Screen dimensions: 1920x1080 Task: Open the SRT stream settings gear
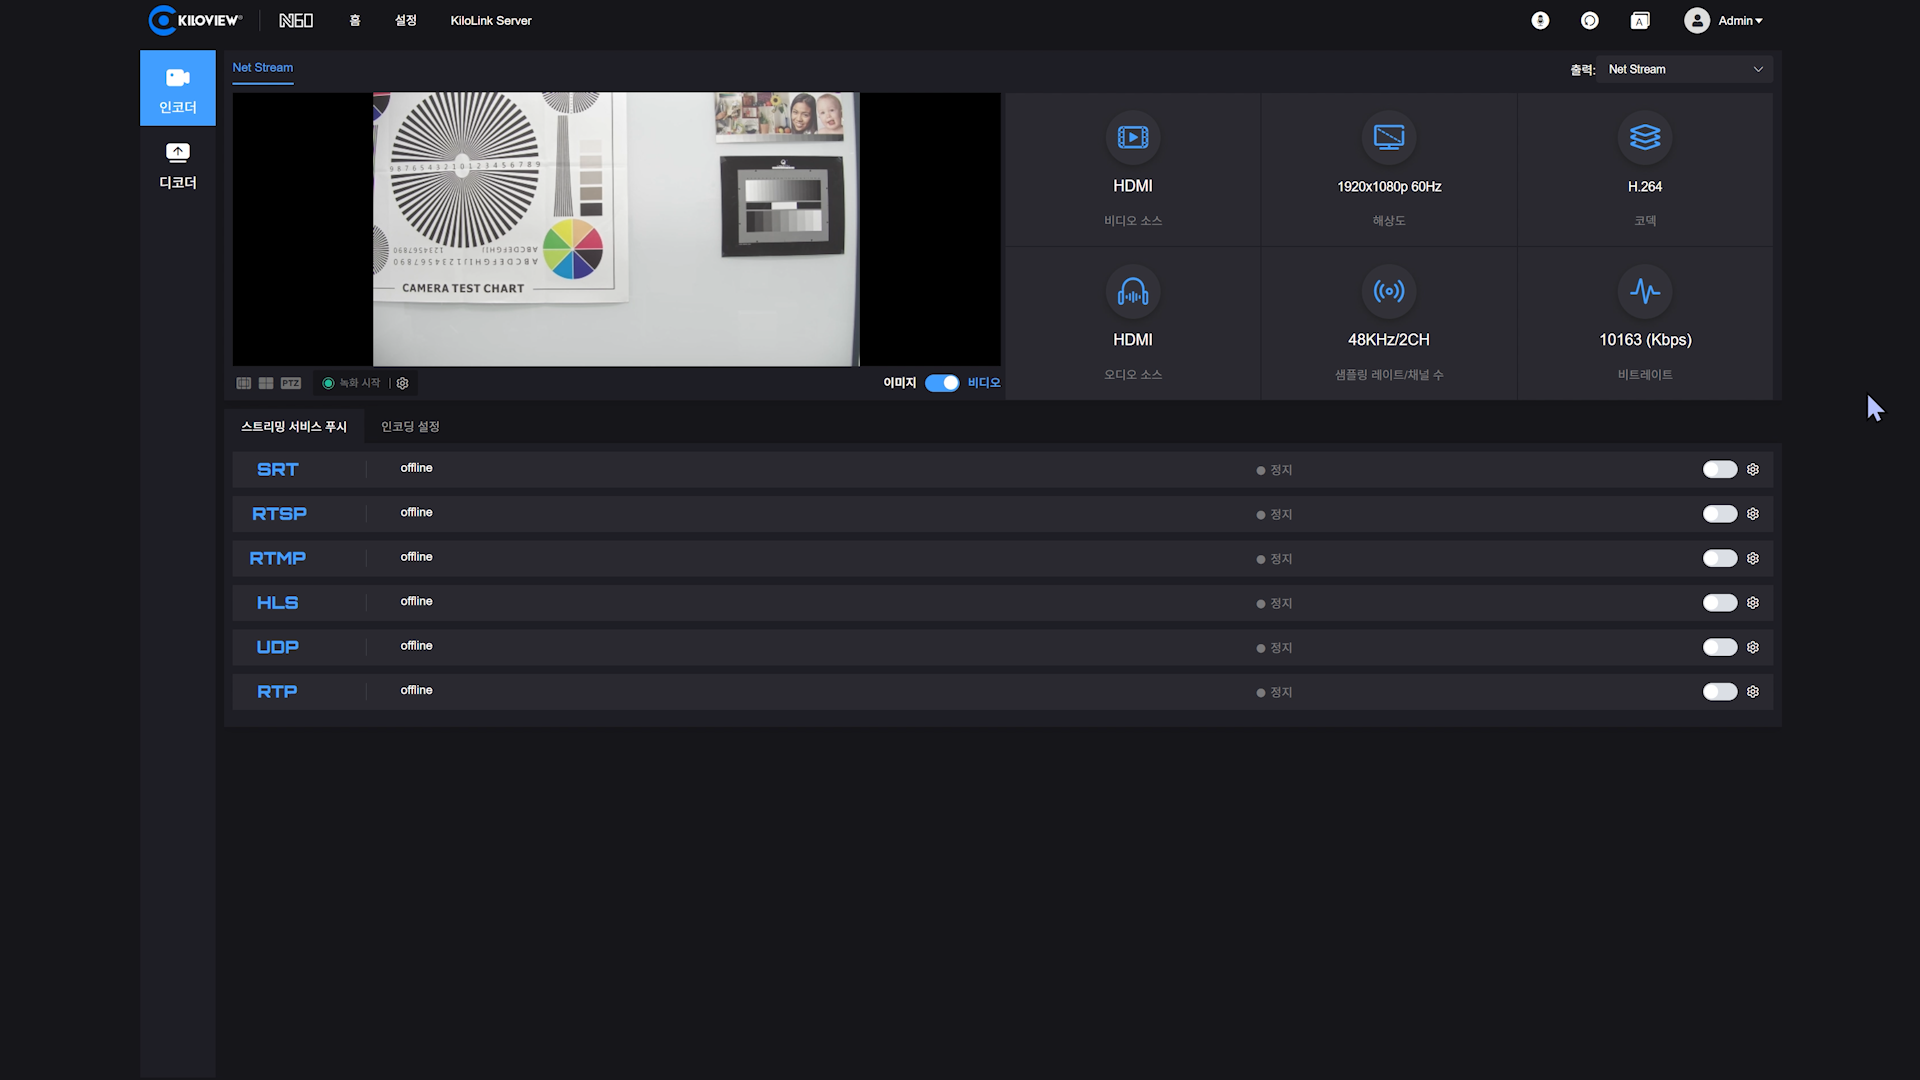[1753, 470]
